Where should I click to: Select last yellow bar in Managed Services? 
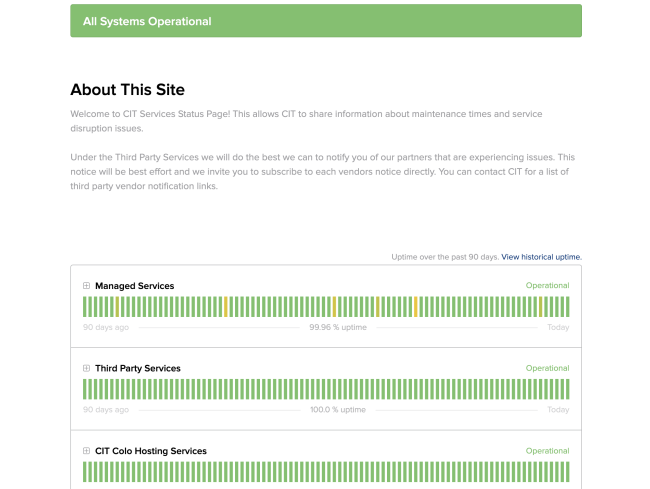click(541, 307)
